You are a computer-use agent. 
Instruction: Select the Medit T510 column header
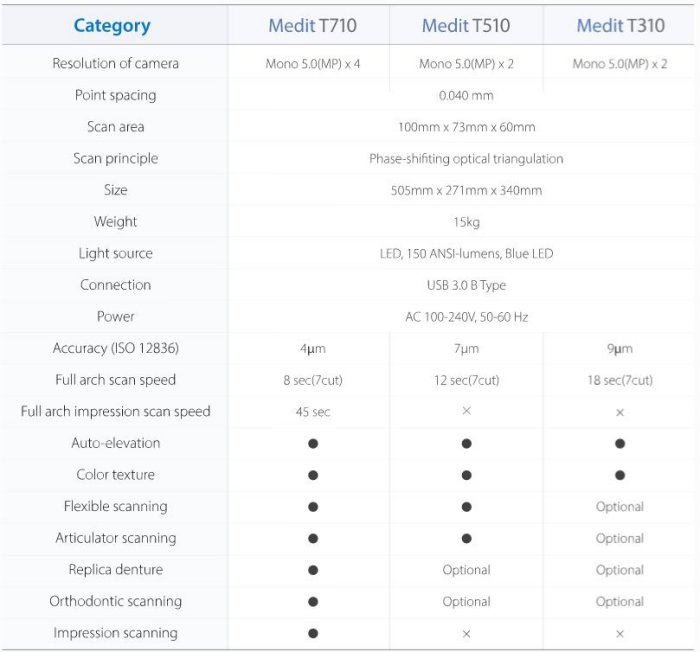[x=466, y=26]
